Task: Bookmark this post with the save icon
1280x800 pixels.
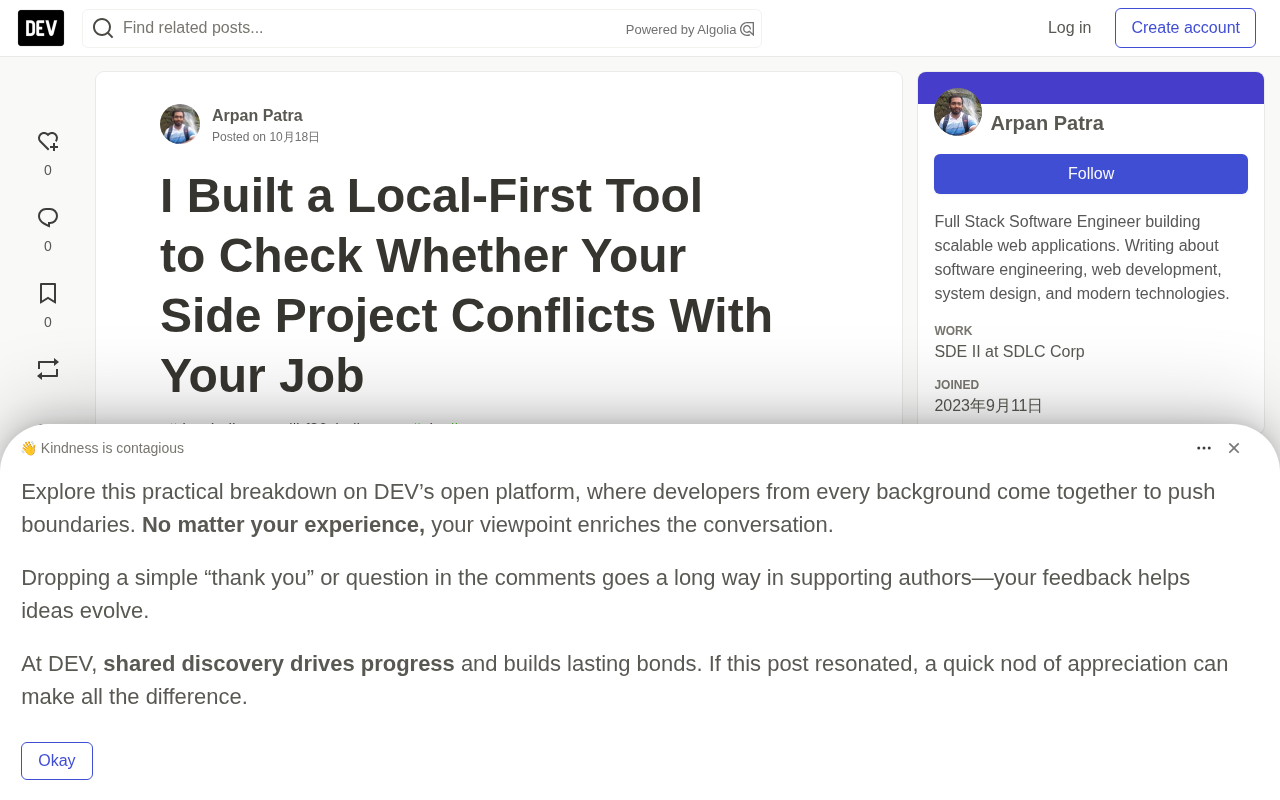Action: click(48, 294)
